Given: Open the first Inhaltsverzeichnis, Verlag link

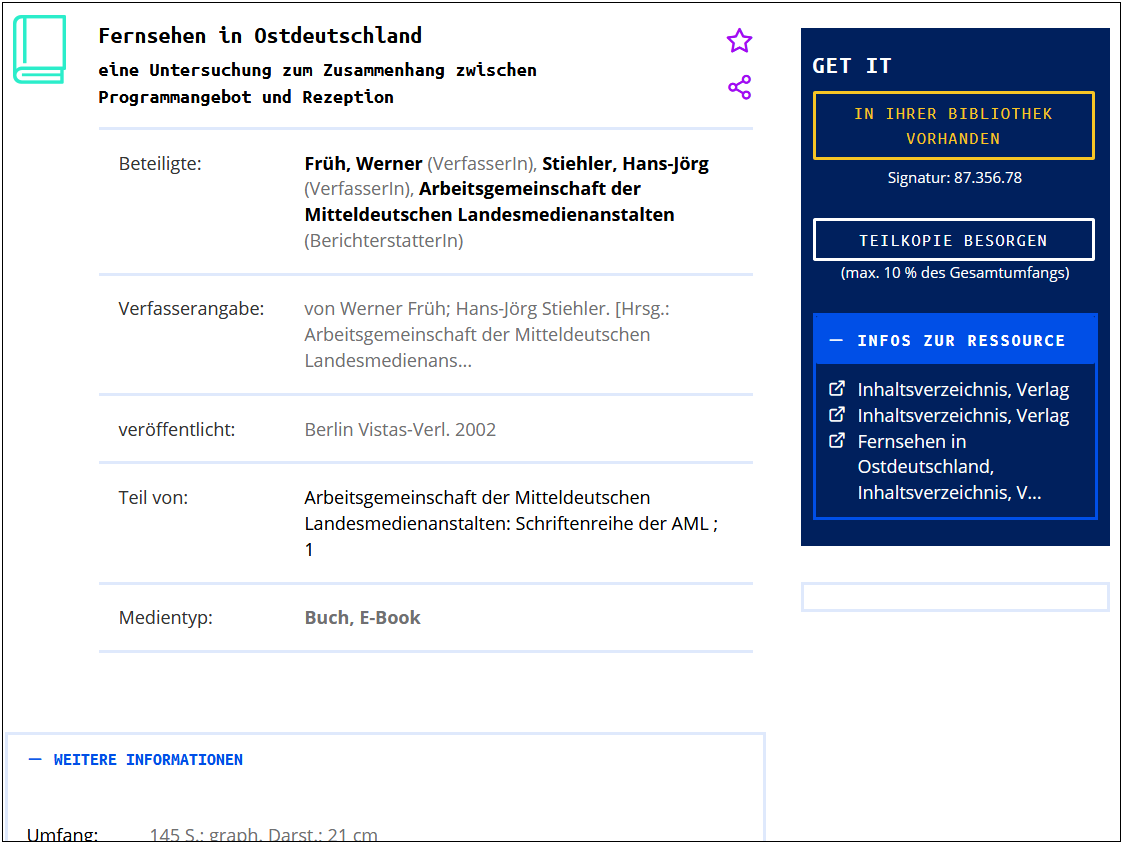Looking at the screenshot, I should (963, 389).
